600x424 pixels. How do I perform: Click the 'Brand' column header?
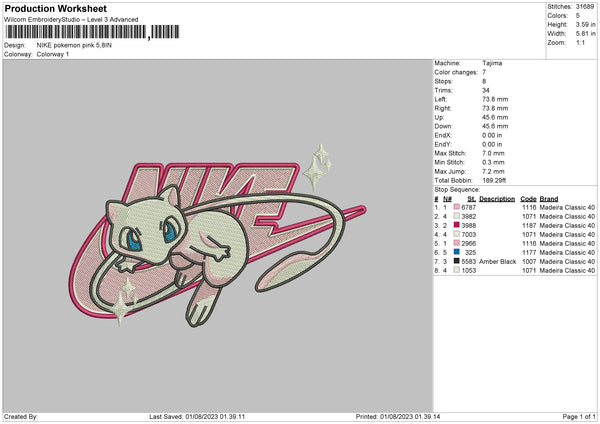[x=549, y=199]
